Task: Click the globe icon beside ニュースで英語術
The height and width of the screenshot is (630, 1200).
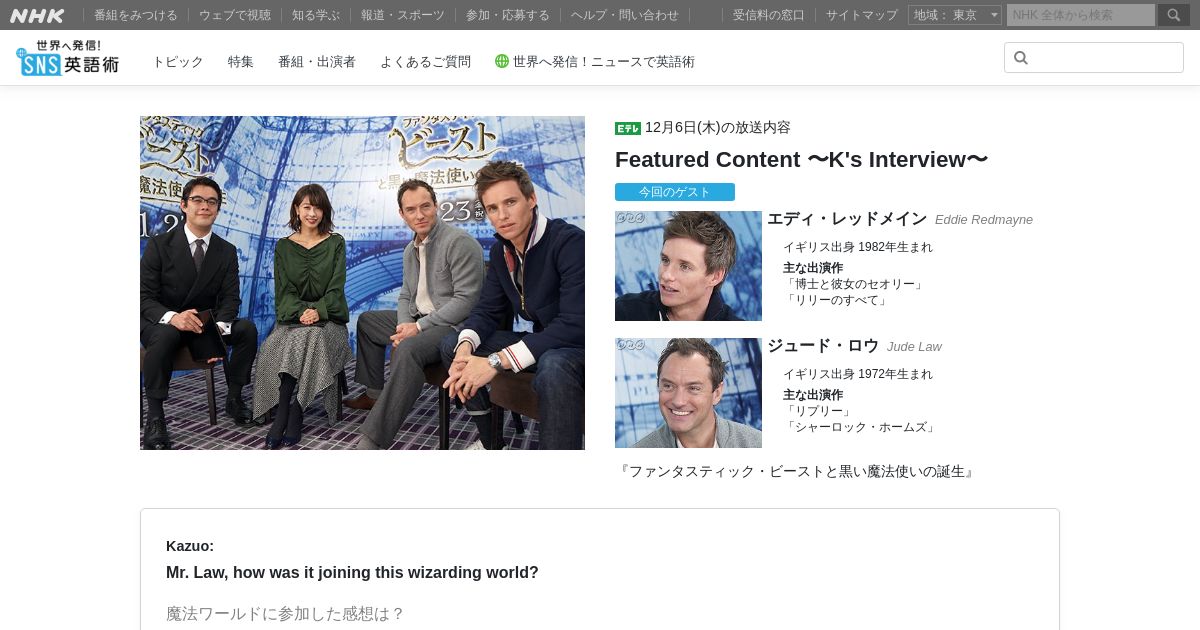Action: 502,61
